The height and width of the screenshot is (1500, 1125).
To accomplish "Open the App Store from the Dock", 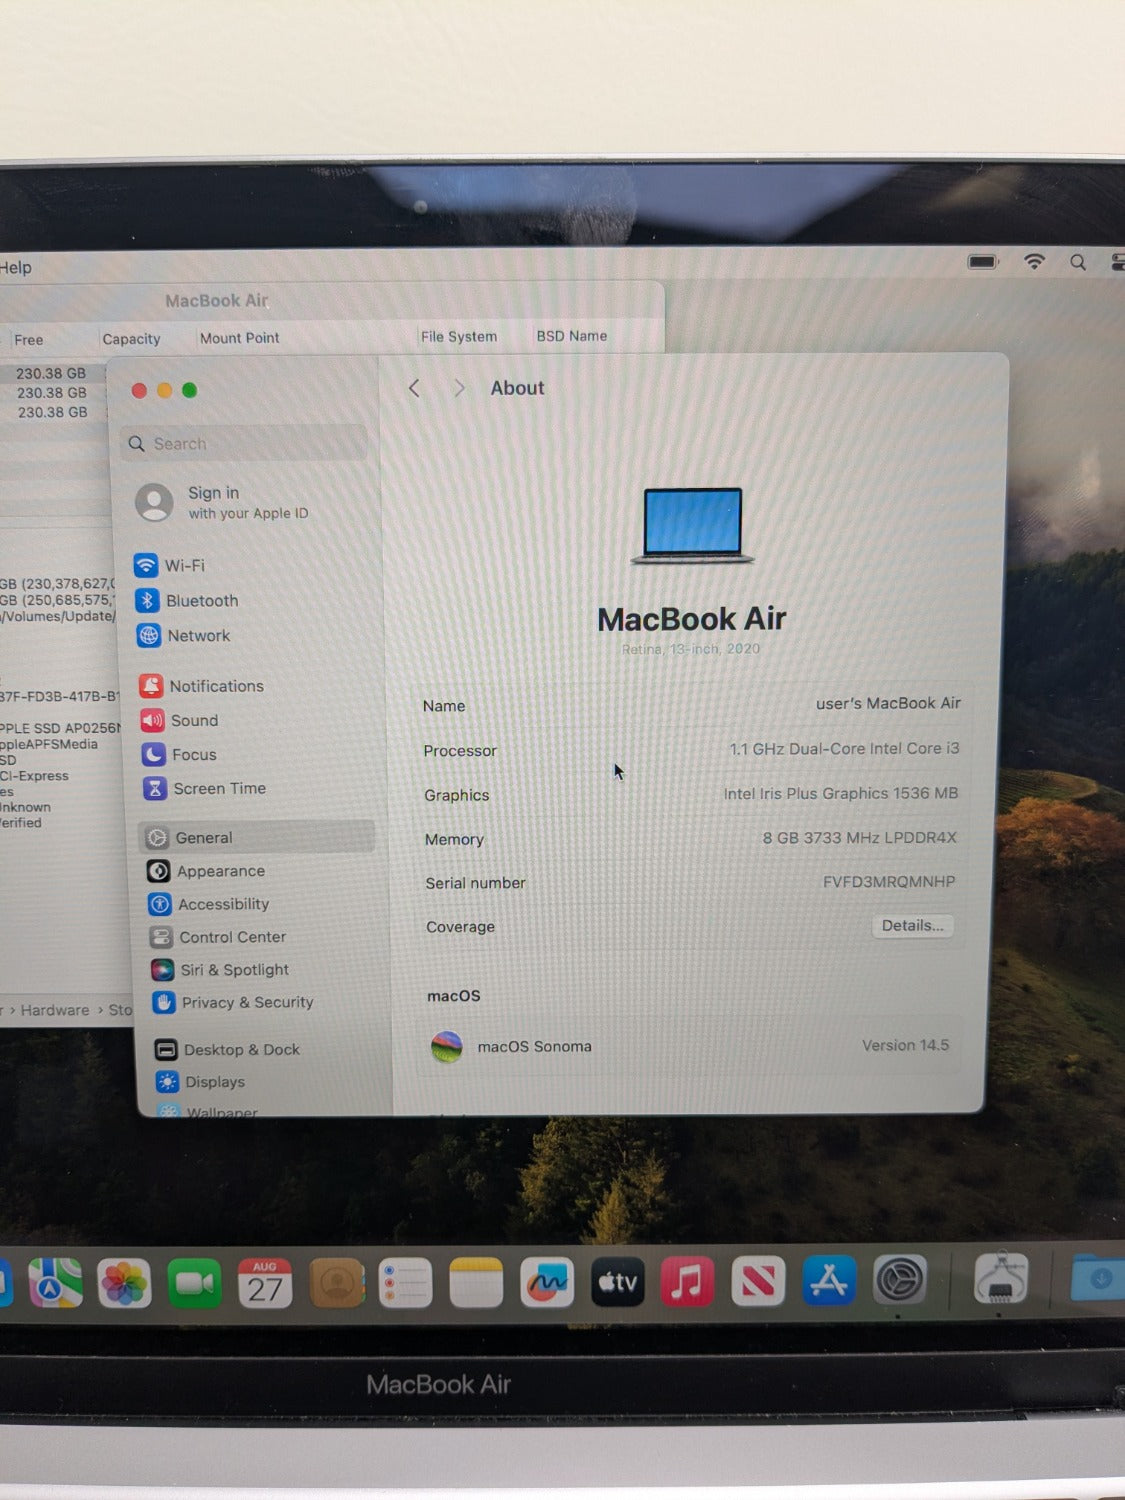I will point(829,1280).
